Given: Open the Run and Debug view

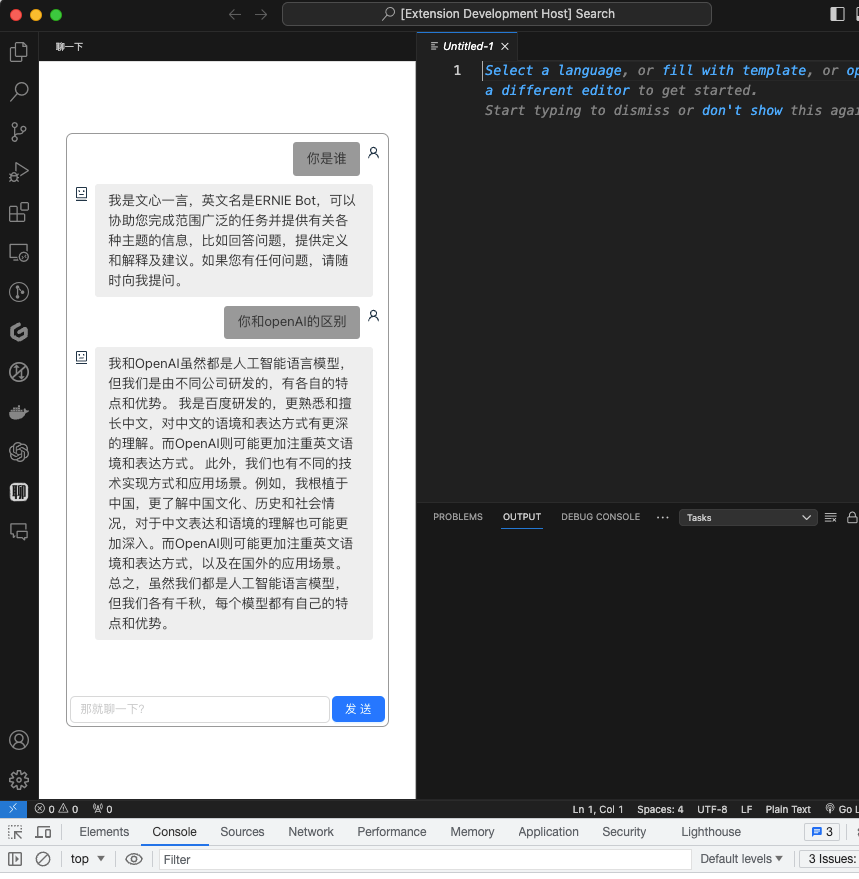Looking at the screenshot, I should tap(18, 172).
